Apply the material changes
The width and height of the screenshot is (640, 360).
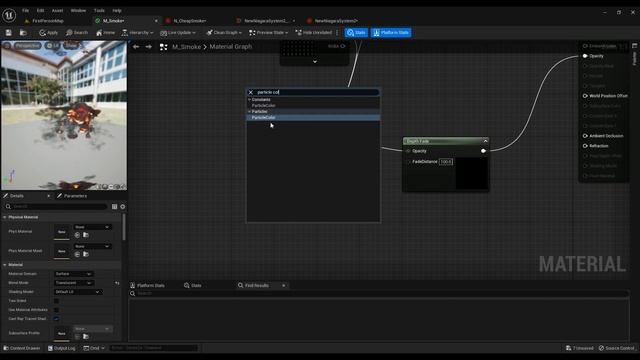[49, 33]
